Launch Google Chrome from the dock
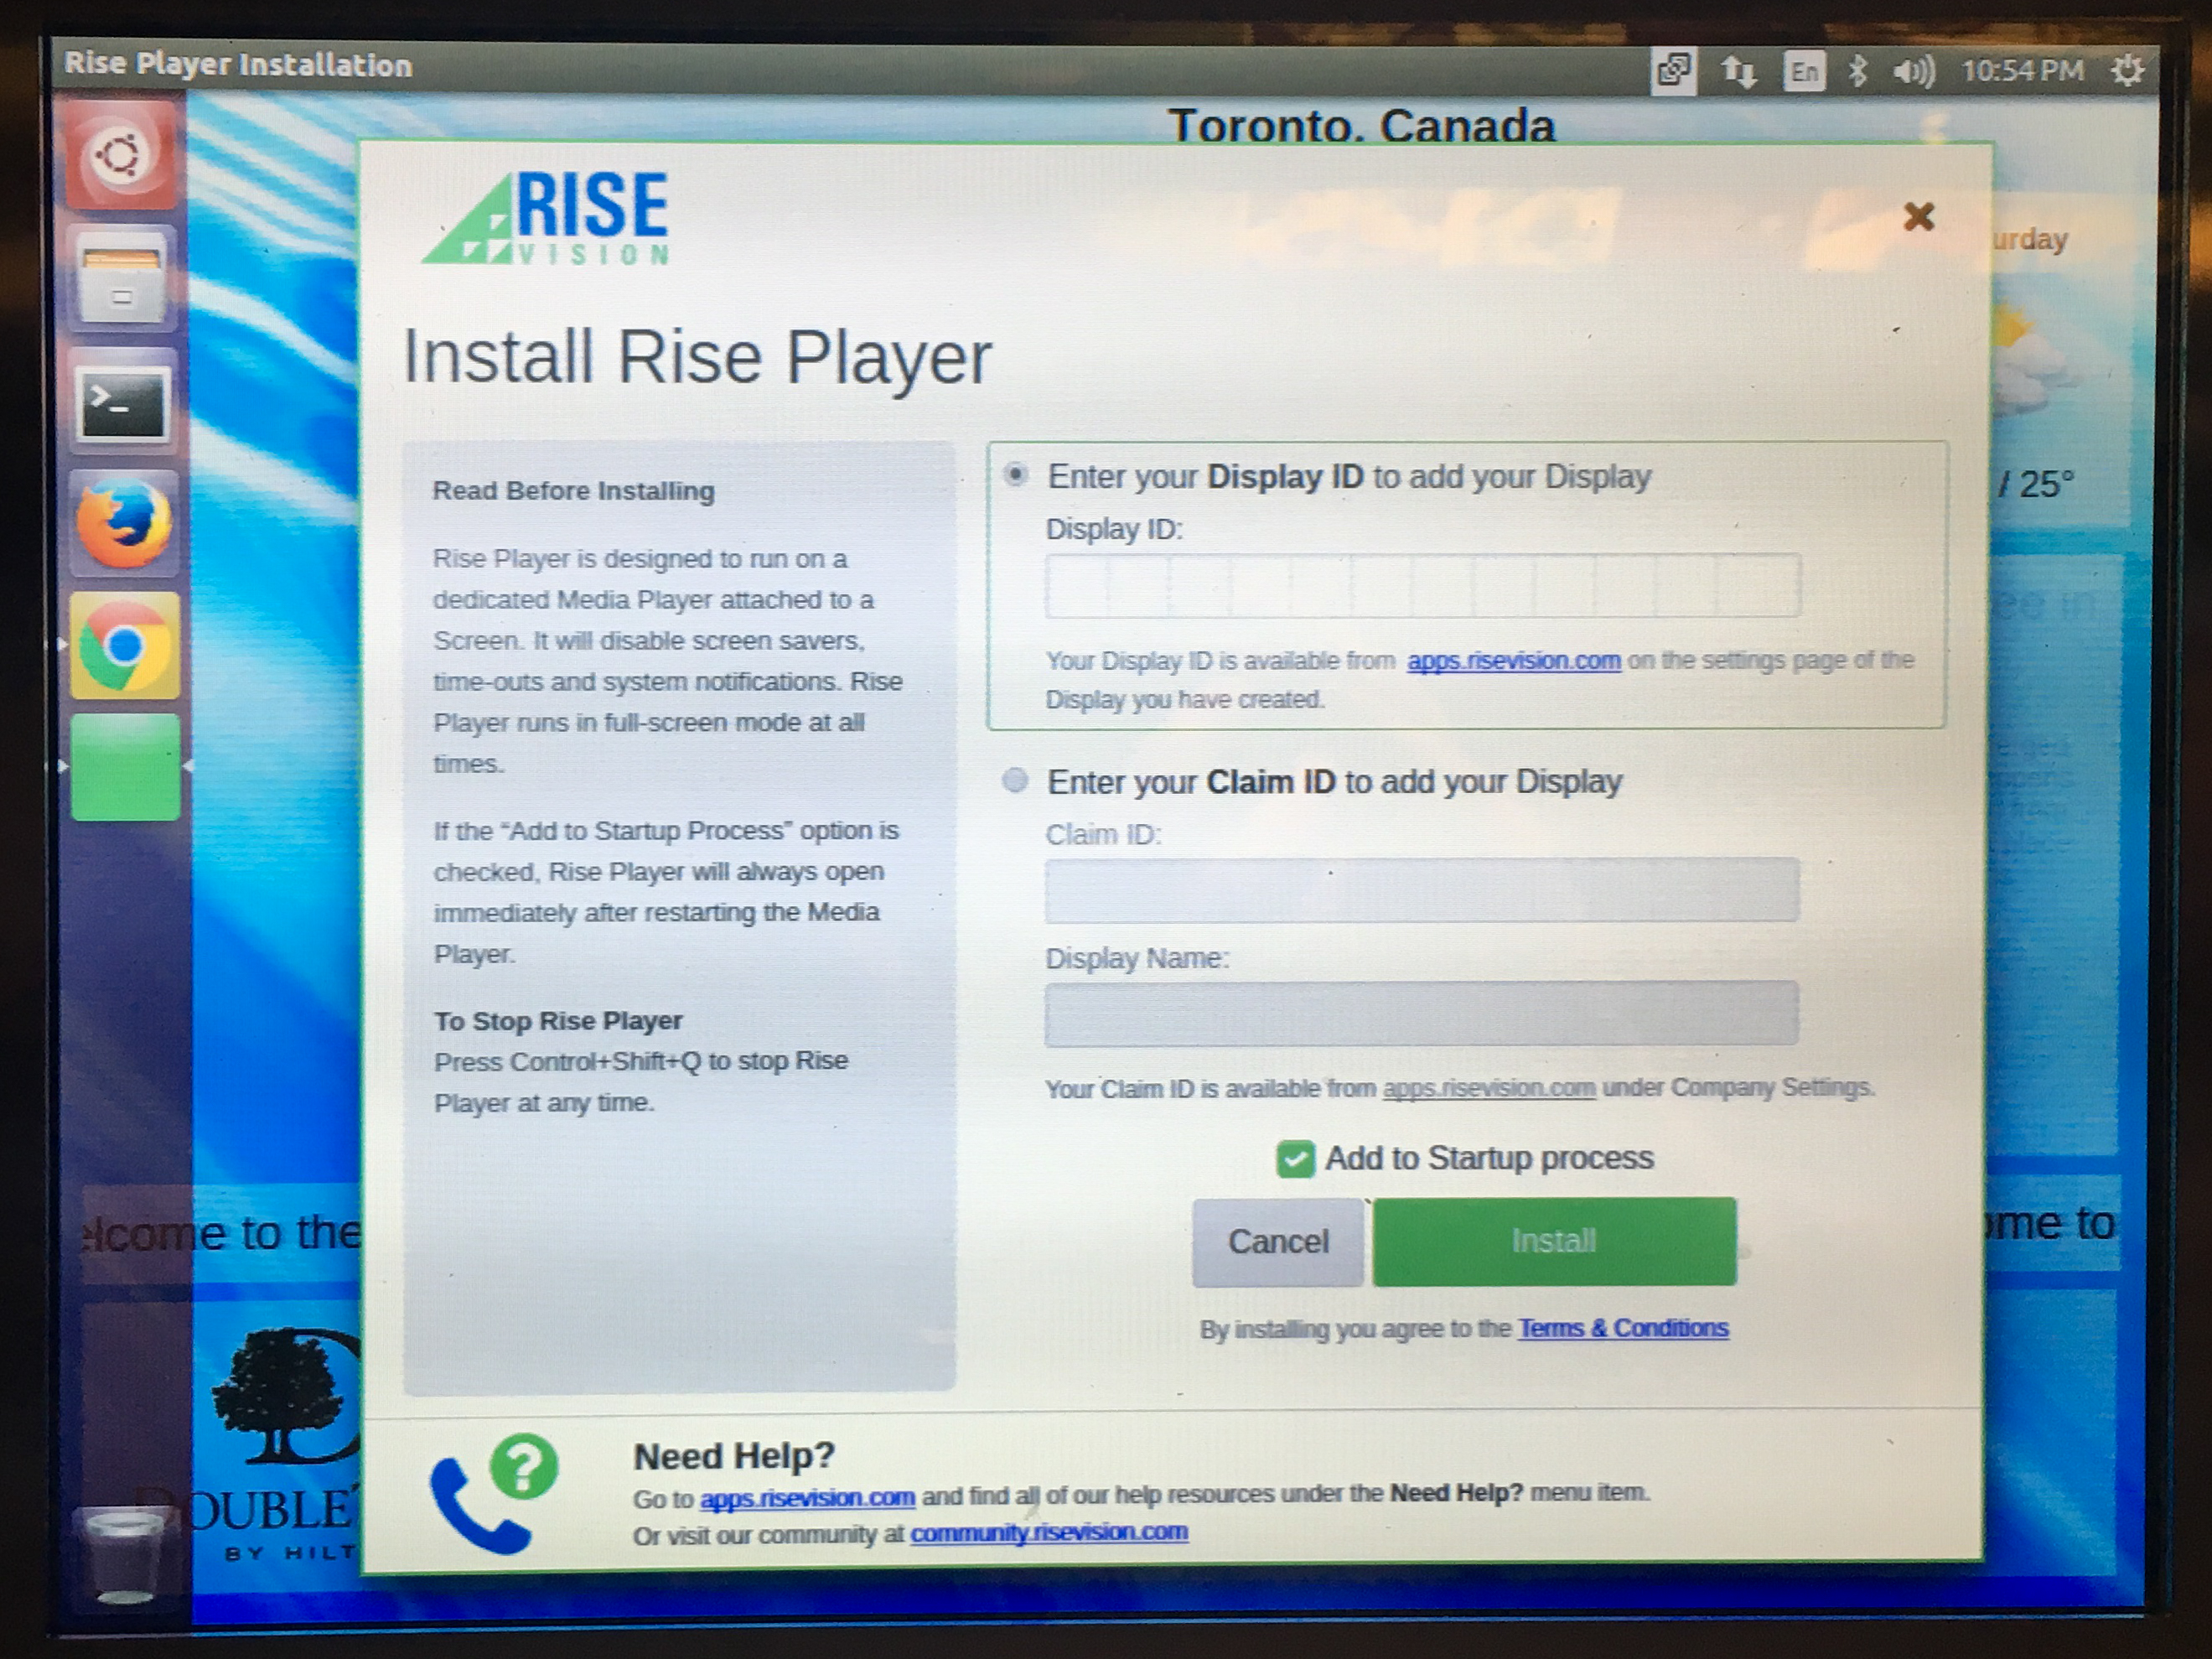This screenshot has height=1659, width=2212. point(125,646)
